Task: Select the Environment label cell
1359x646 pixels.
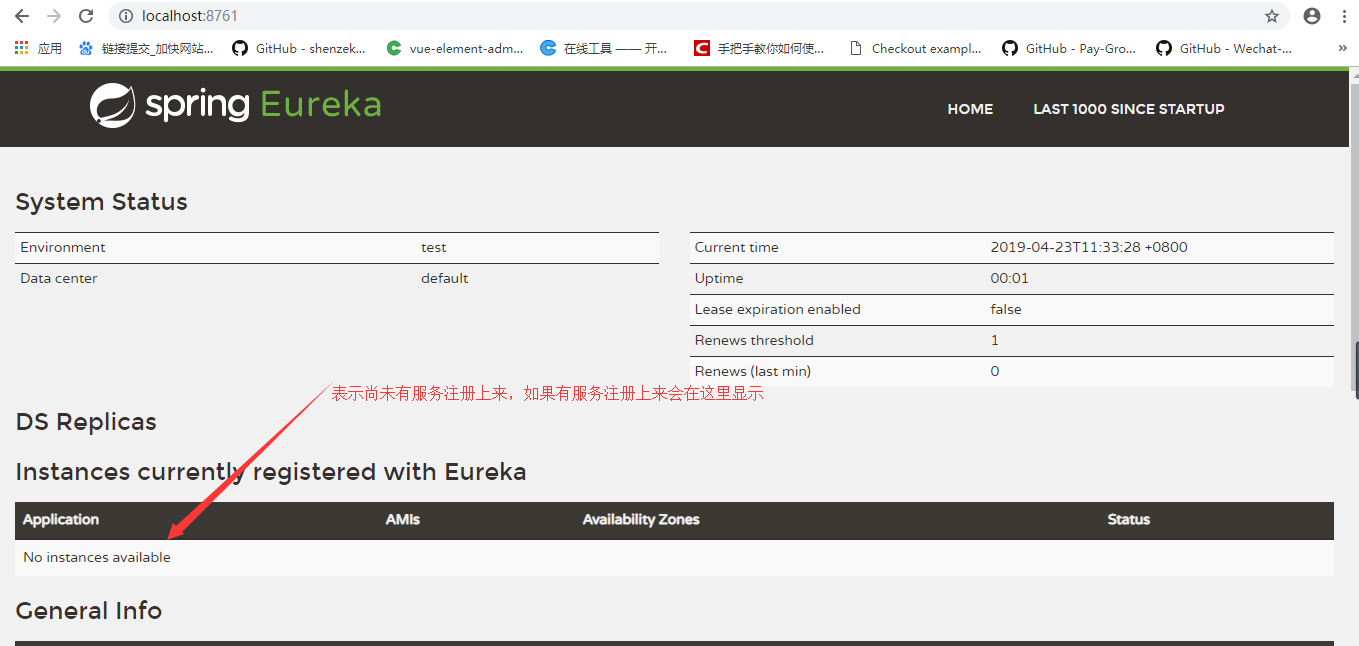Action: click(x=63, y=247)
